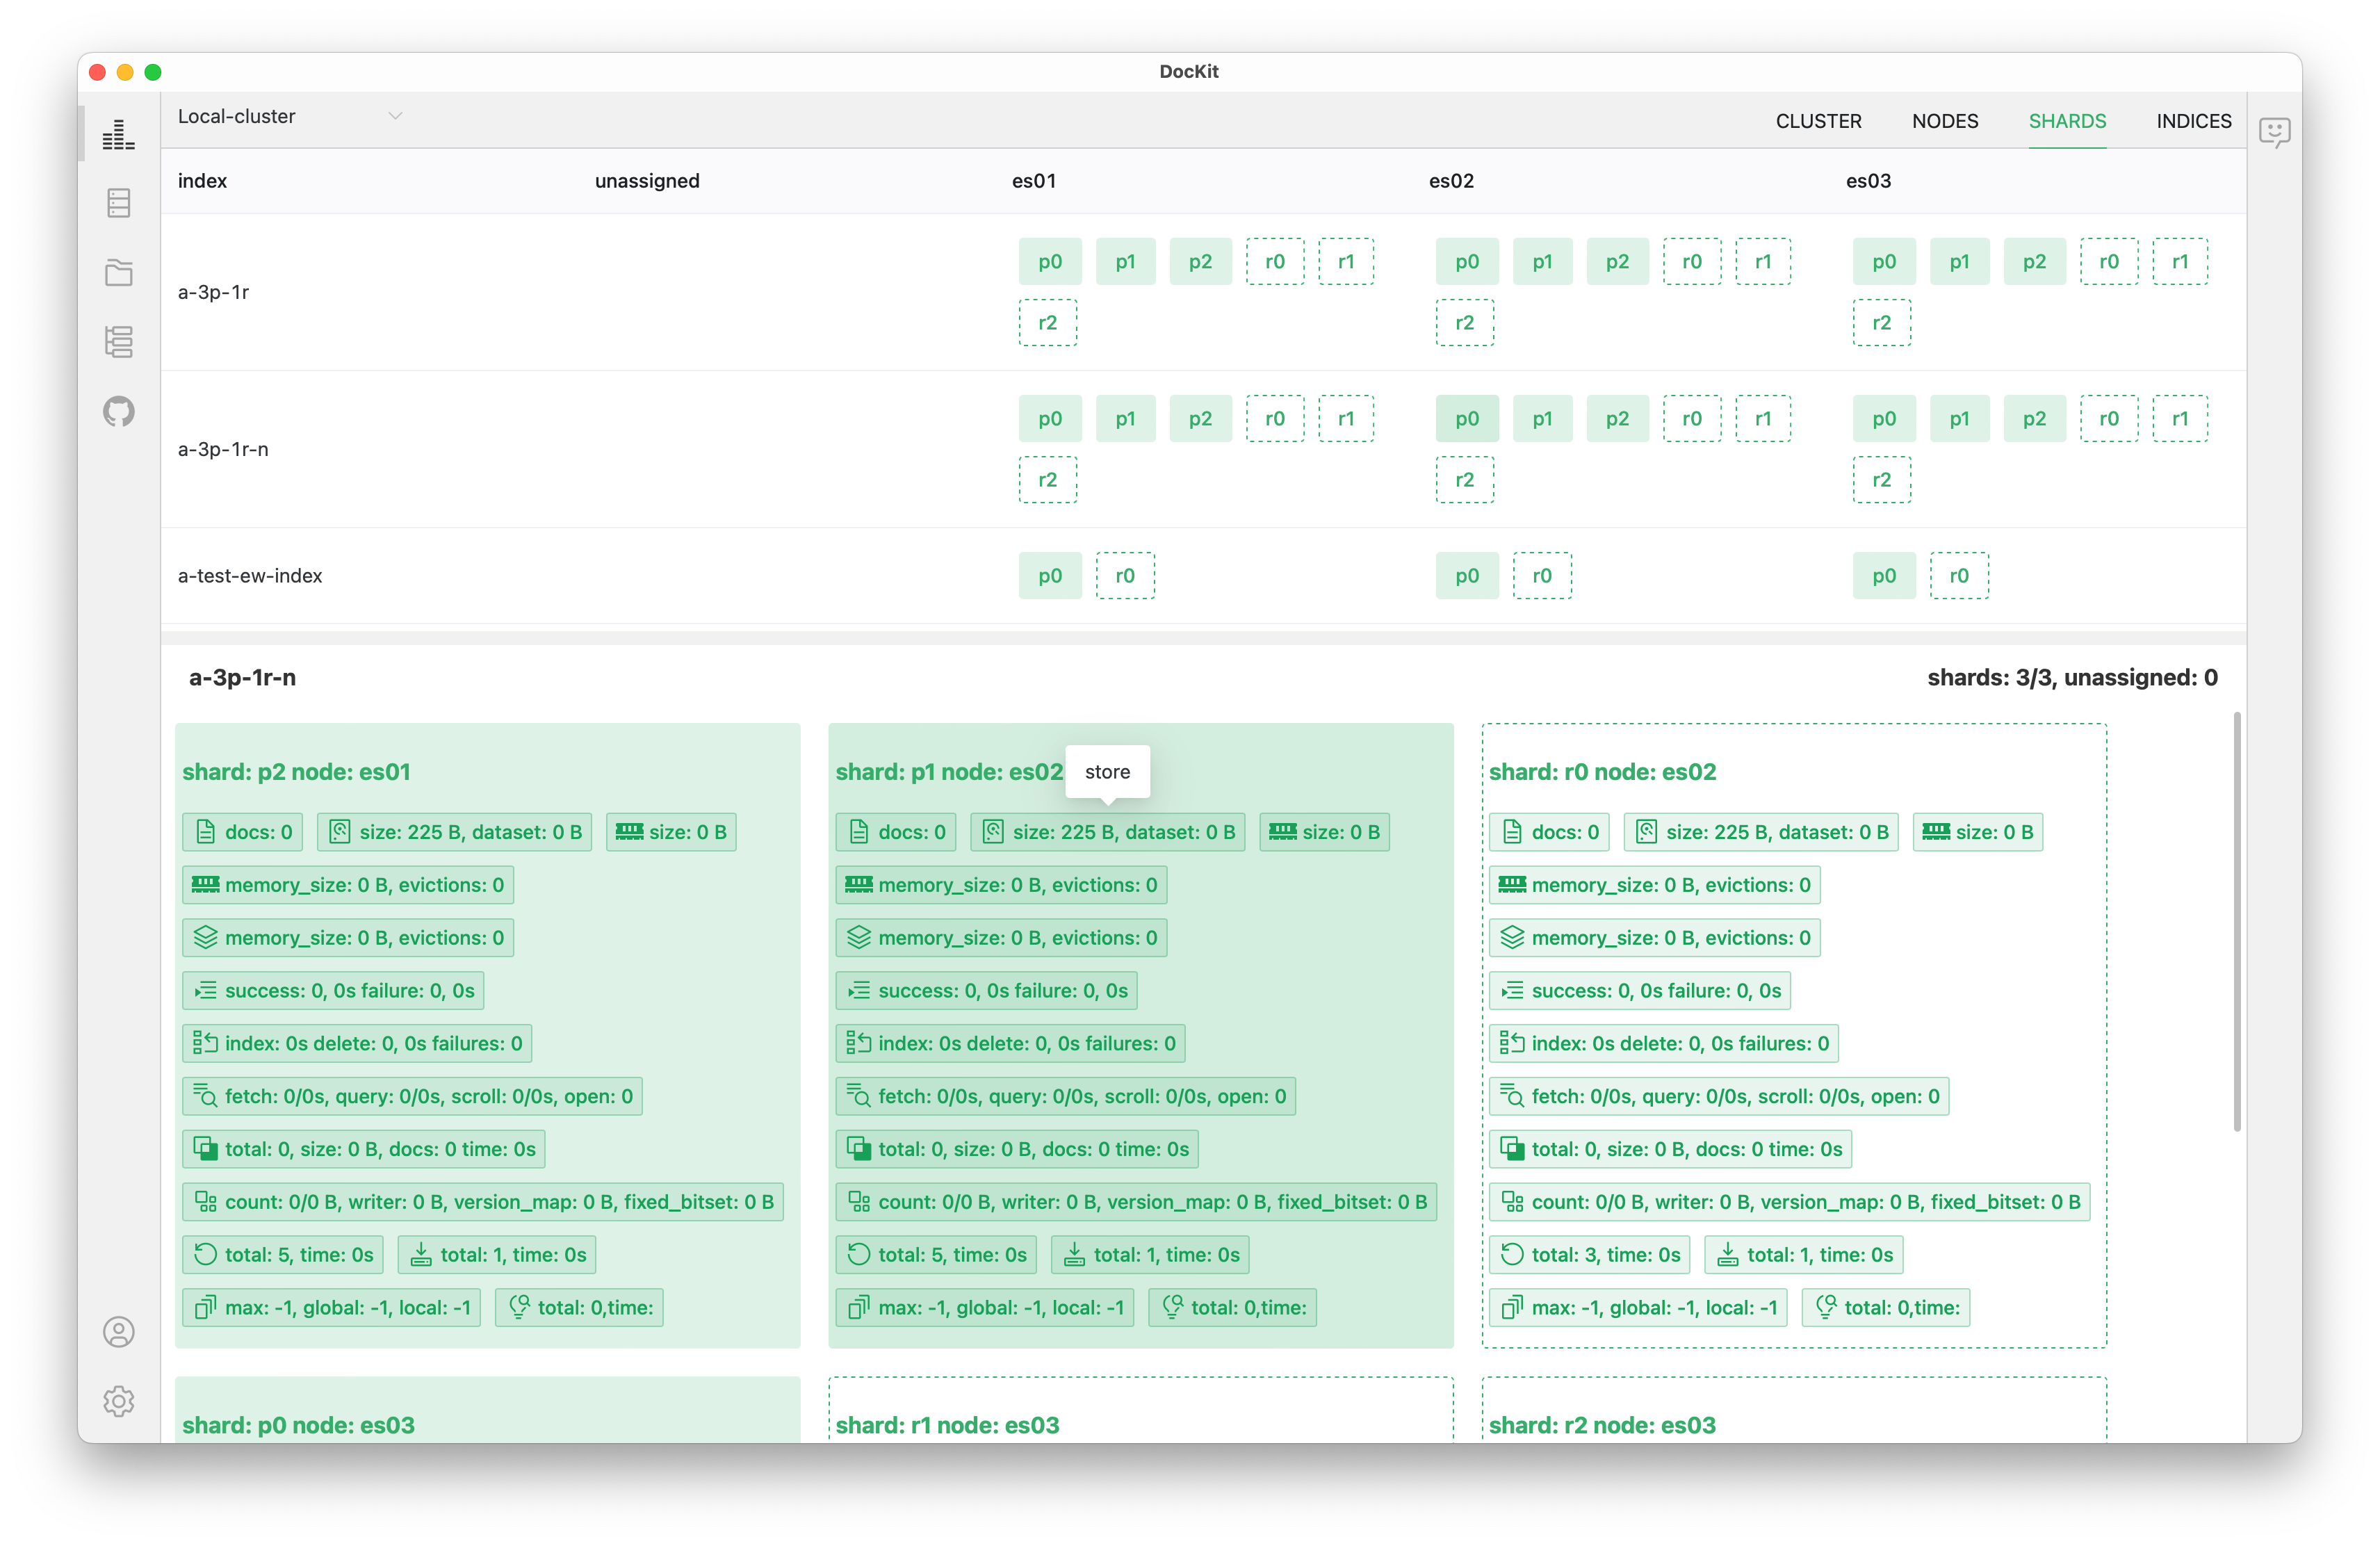Click the layers segments icon in shard p1 es02
This screenshot has height=1546, width=2380.
(859, 938)
